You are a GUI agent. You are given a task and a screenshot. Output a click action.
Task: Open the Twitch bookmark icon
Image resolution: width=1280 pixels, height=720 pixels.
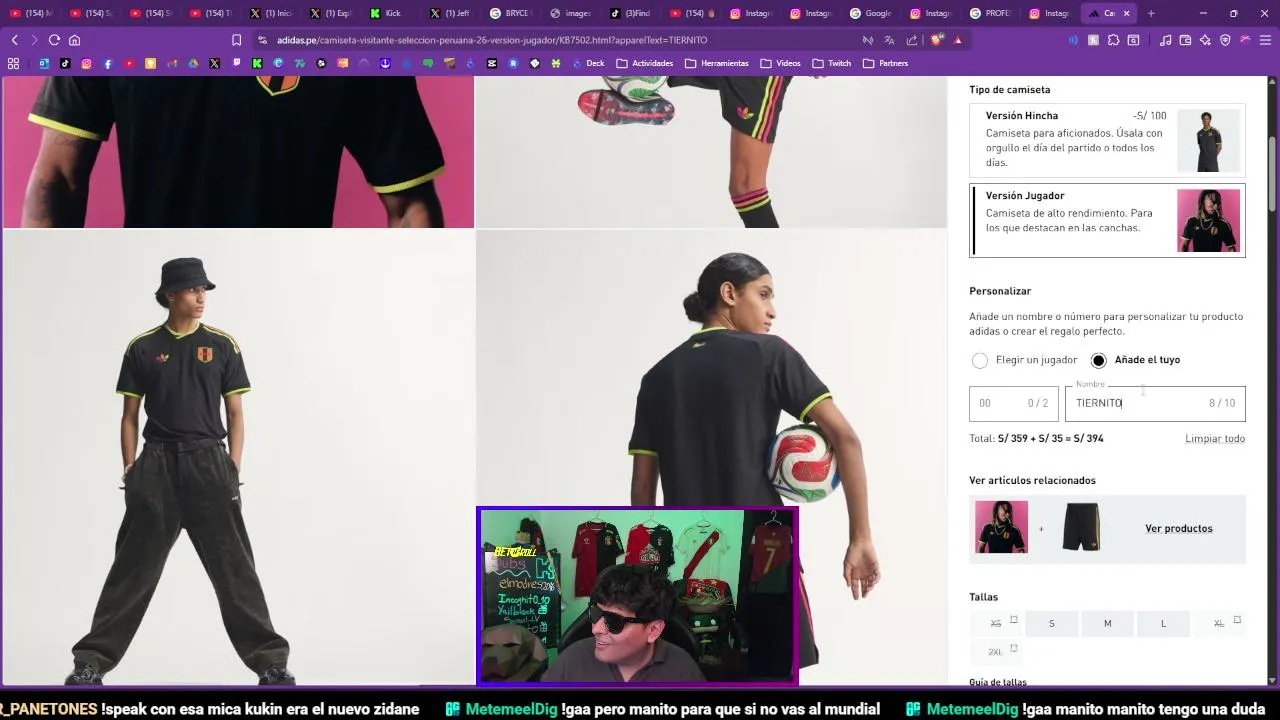tap(236, 63)
